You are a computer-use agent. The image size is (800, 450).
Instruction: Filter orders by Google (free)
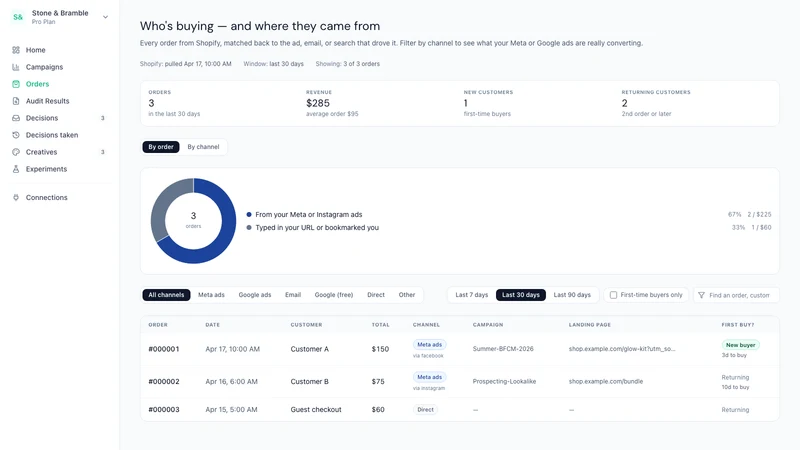pos(334,295)
